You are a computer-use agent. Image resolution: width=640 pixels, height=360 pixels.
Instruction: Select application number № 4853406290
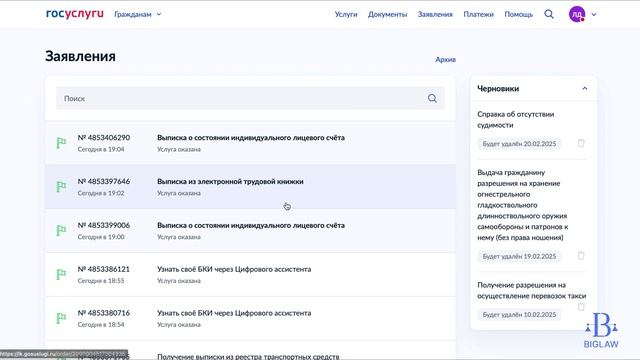104,138
